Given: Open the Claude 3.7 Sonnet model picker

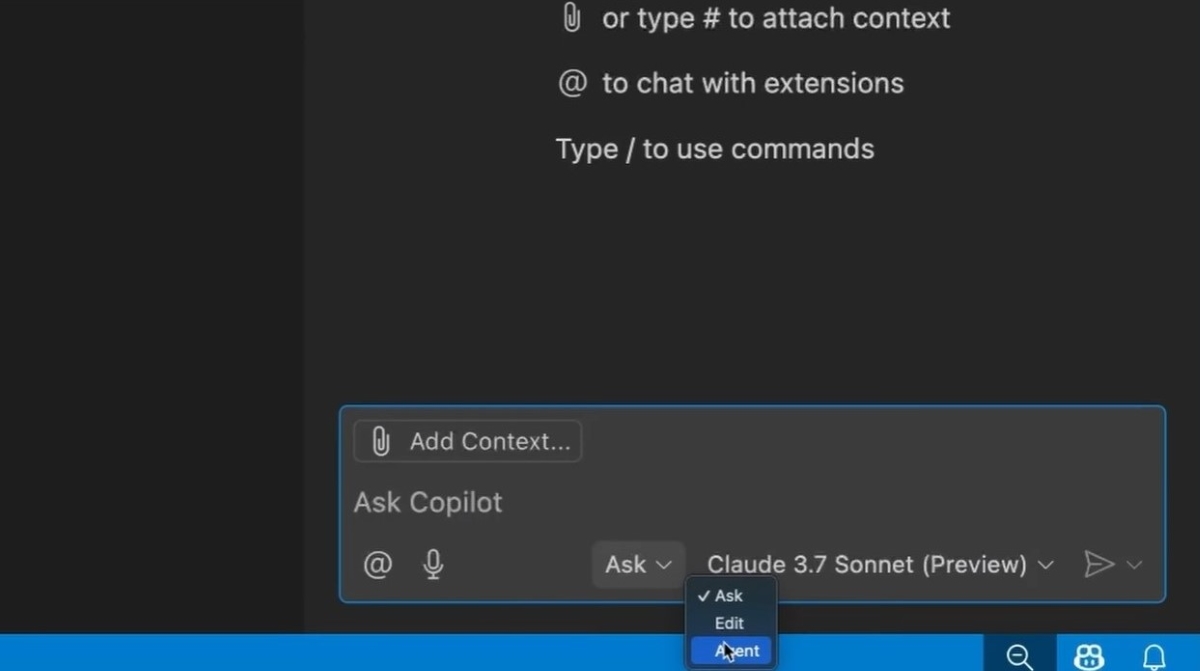Looking at the screenshot, I should [x=880, y=565].
